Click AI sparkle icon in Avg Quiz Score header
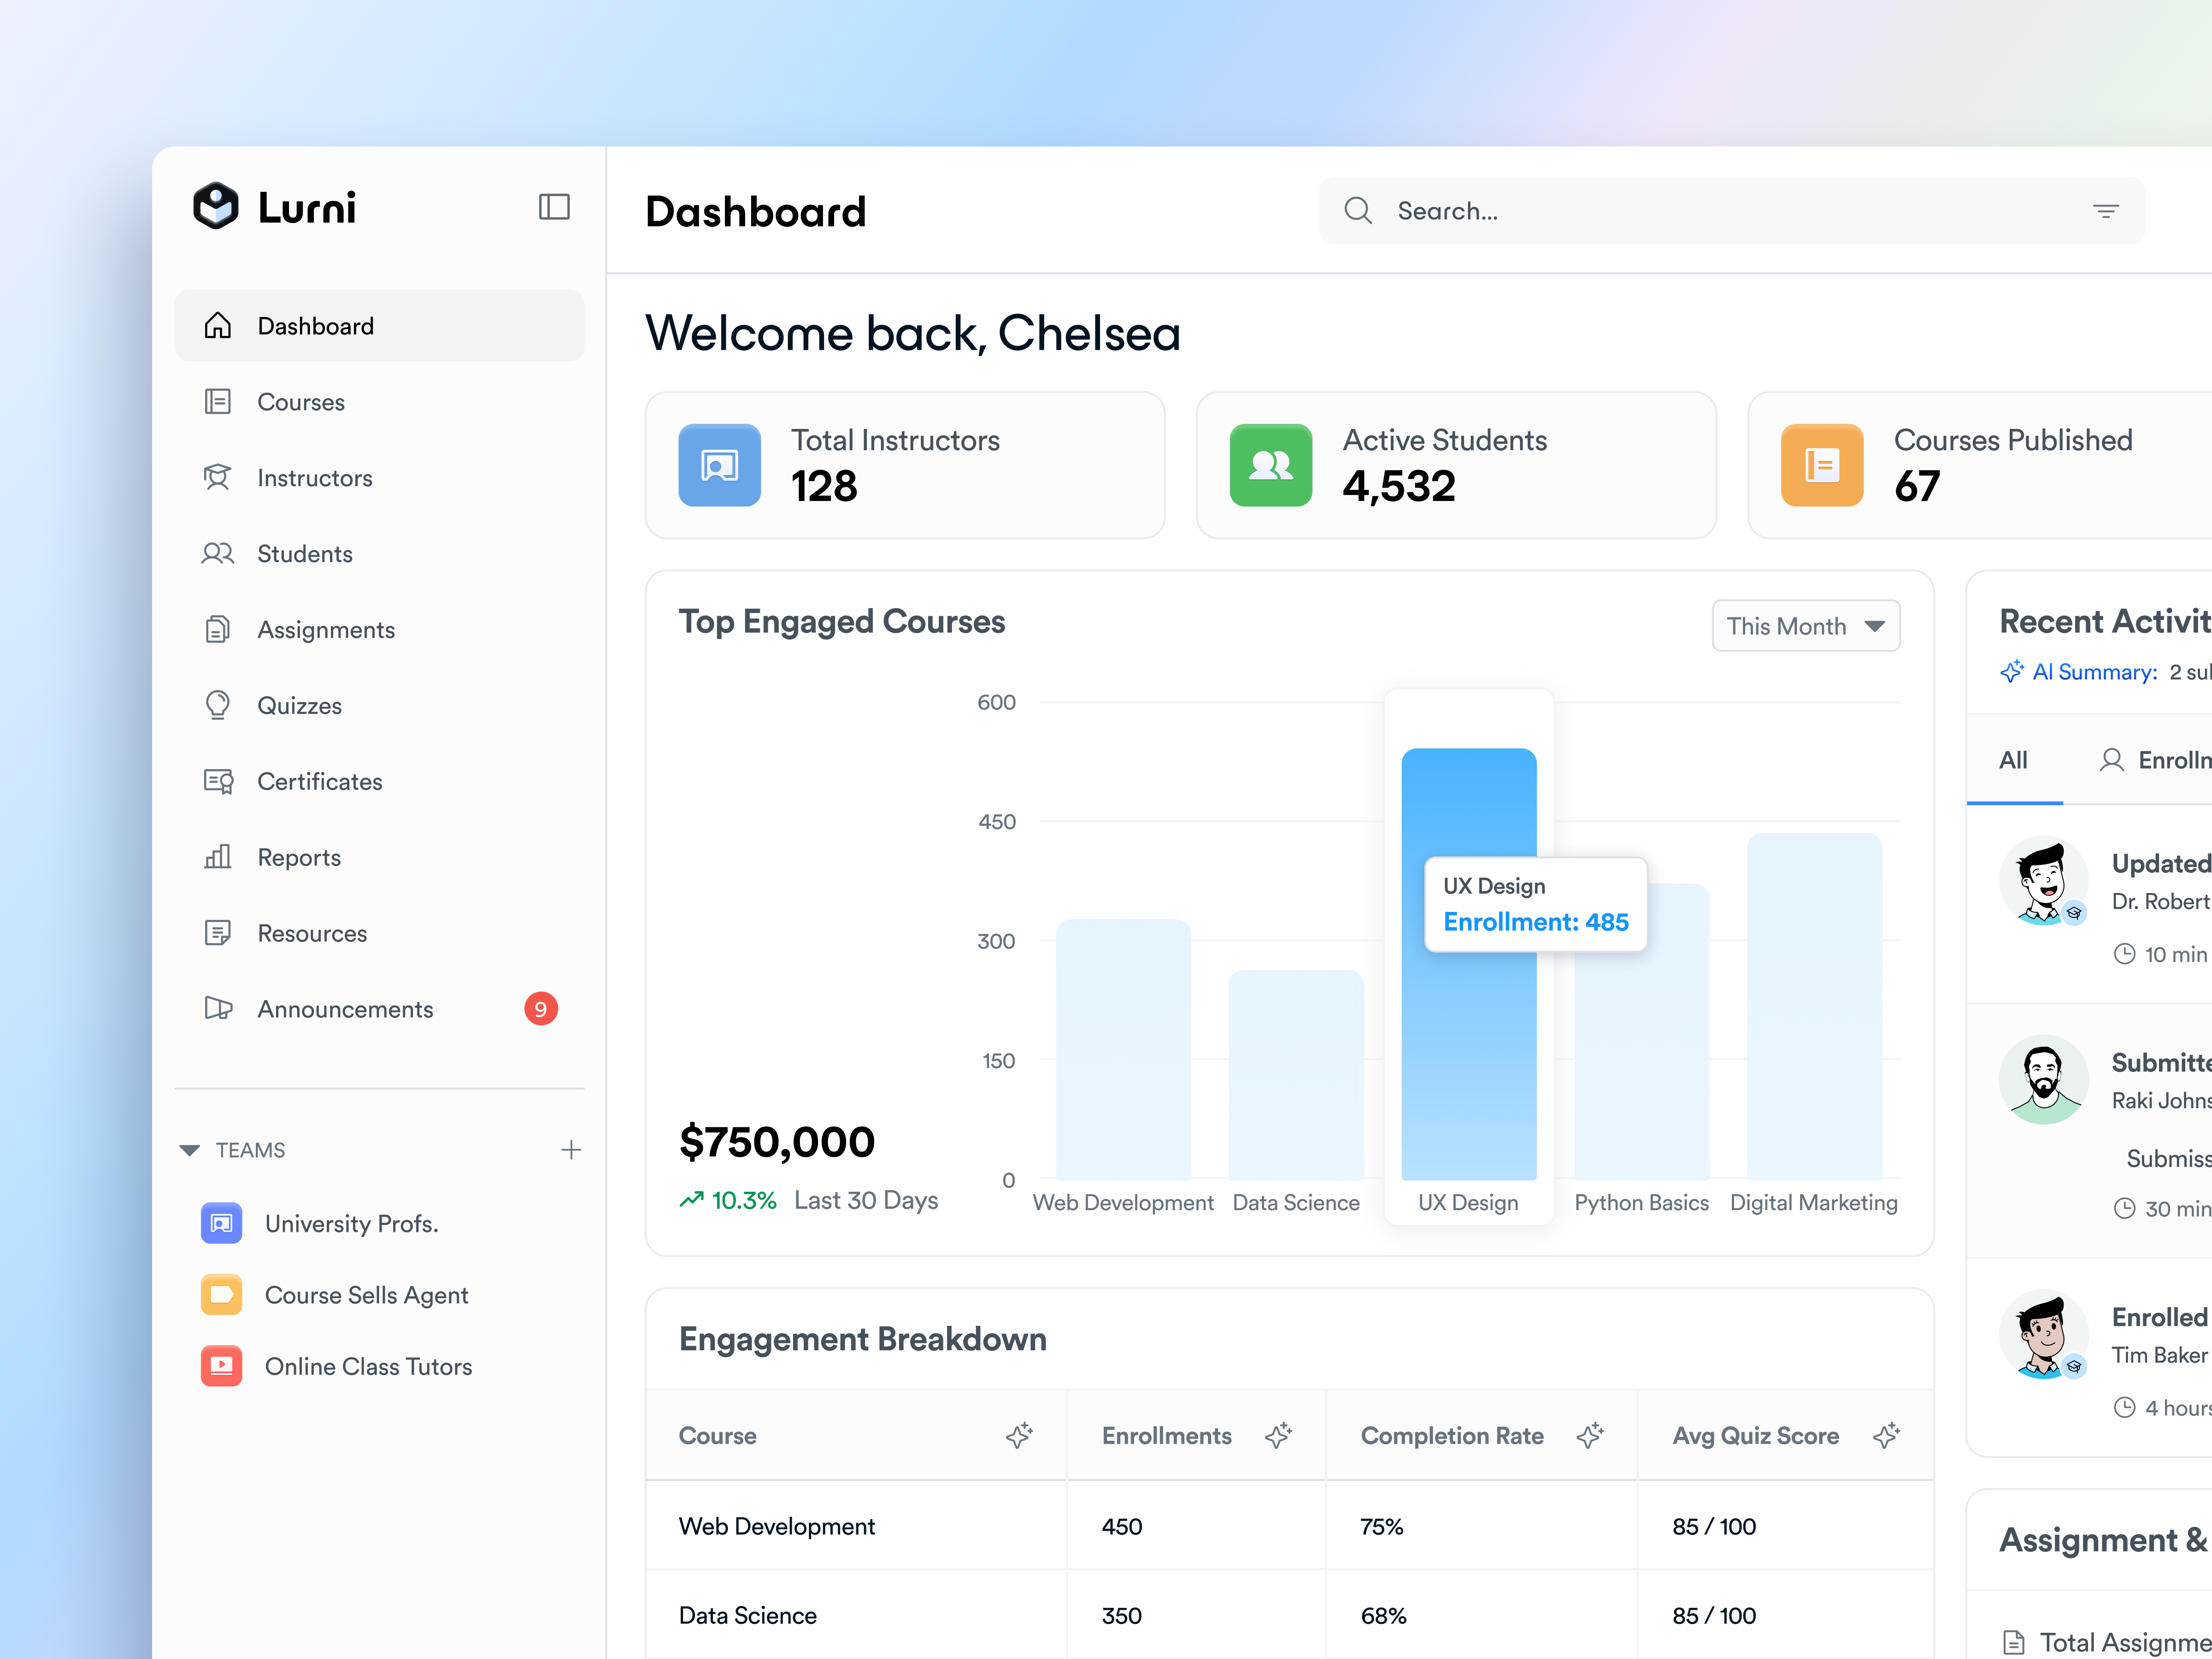Screen dimensions: 2212x1659 [1886, 1435]
